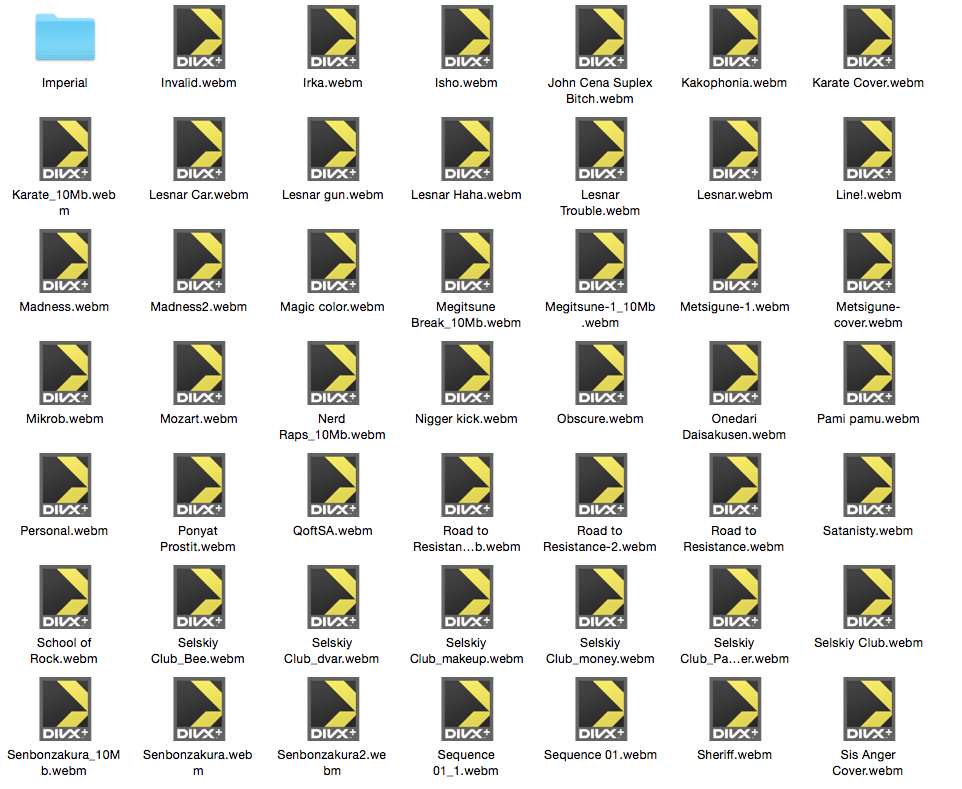Select the Mikrob.webm file icon

[x=65, y=373]
